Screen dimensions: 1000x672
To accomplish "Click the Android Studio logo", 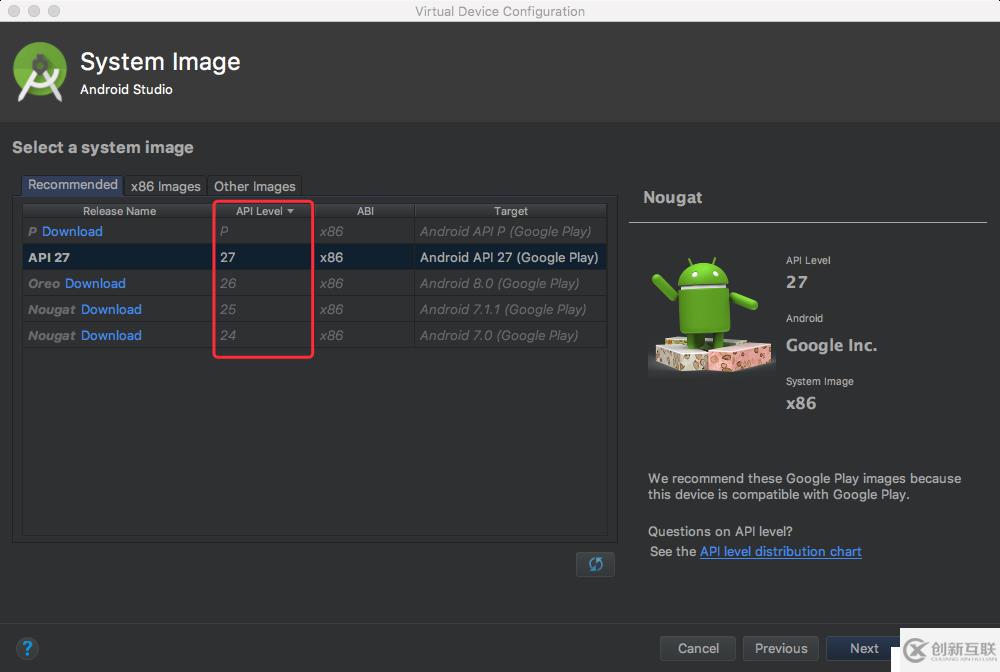I will tap(40, 70).
